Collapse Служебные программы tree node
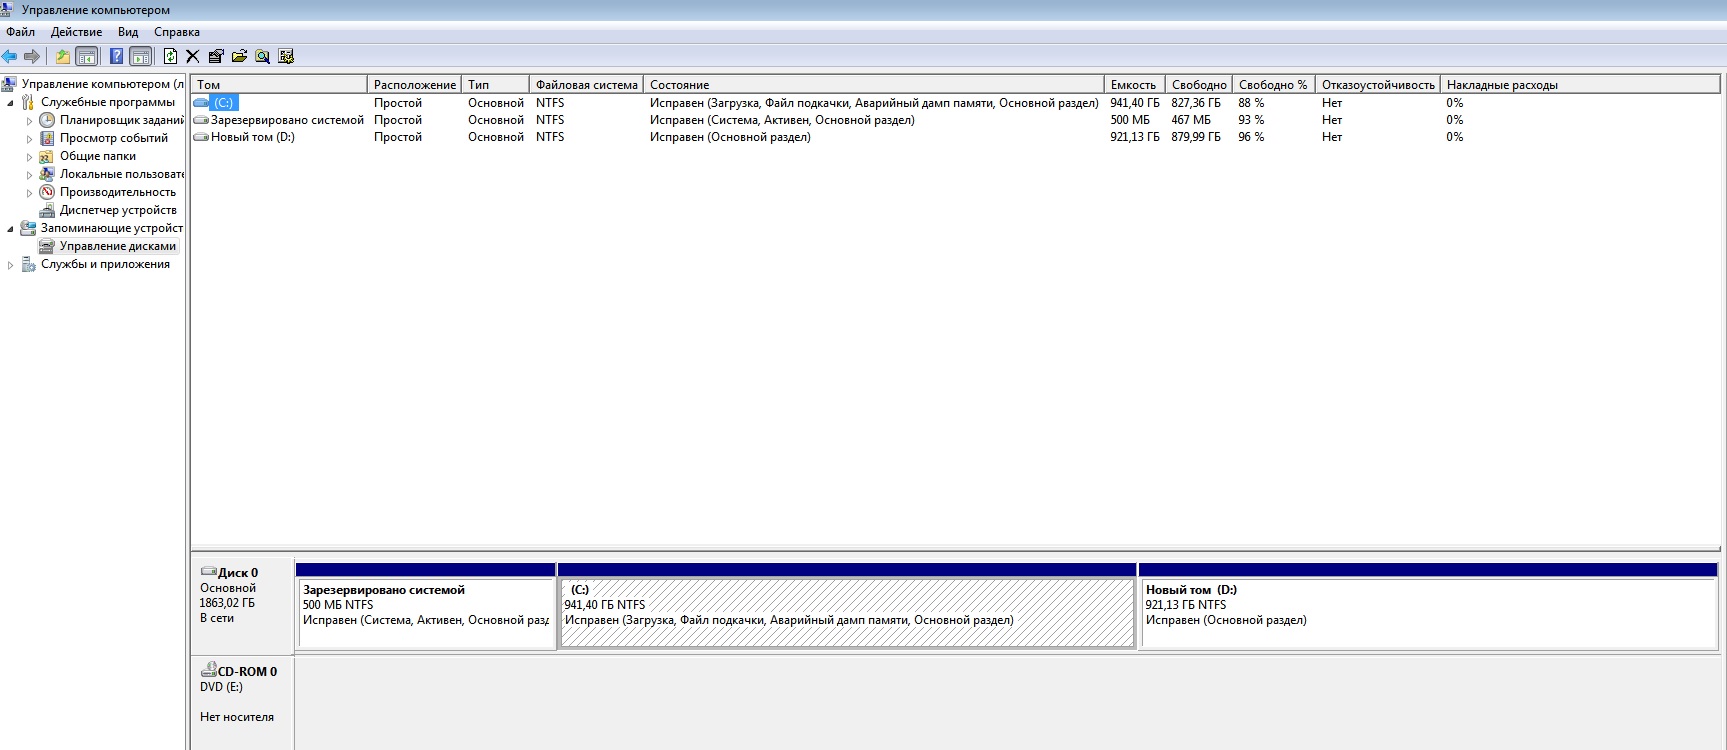 click(x=11, y=103)
